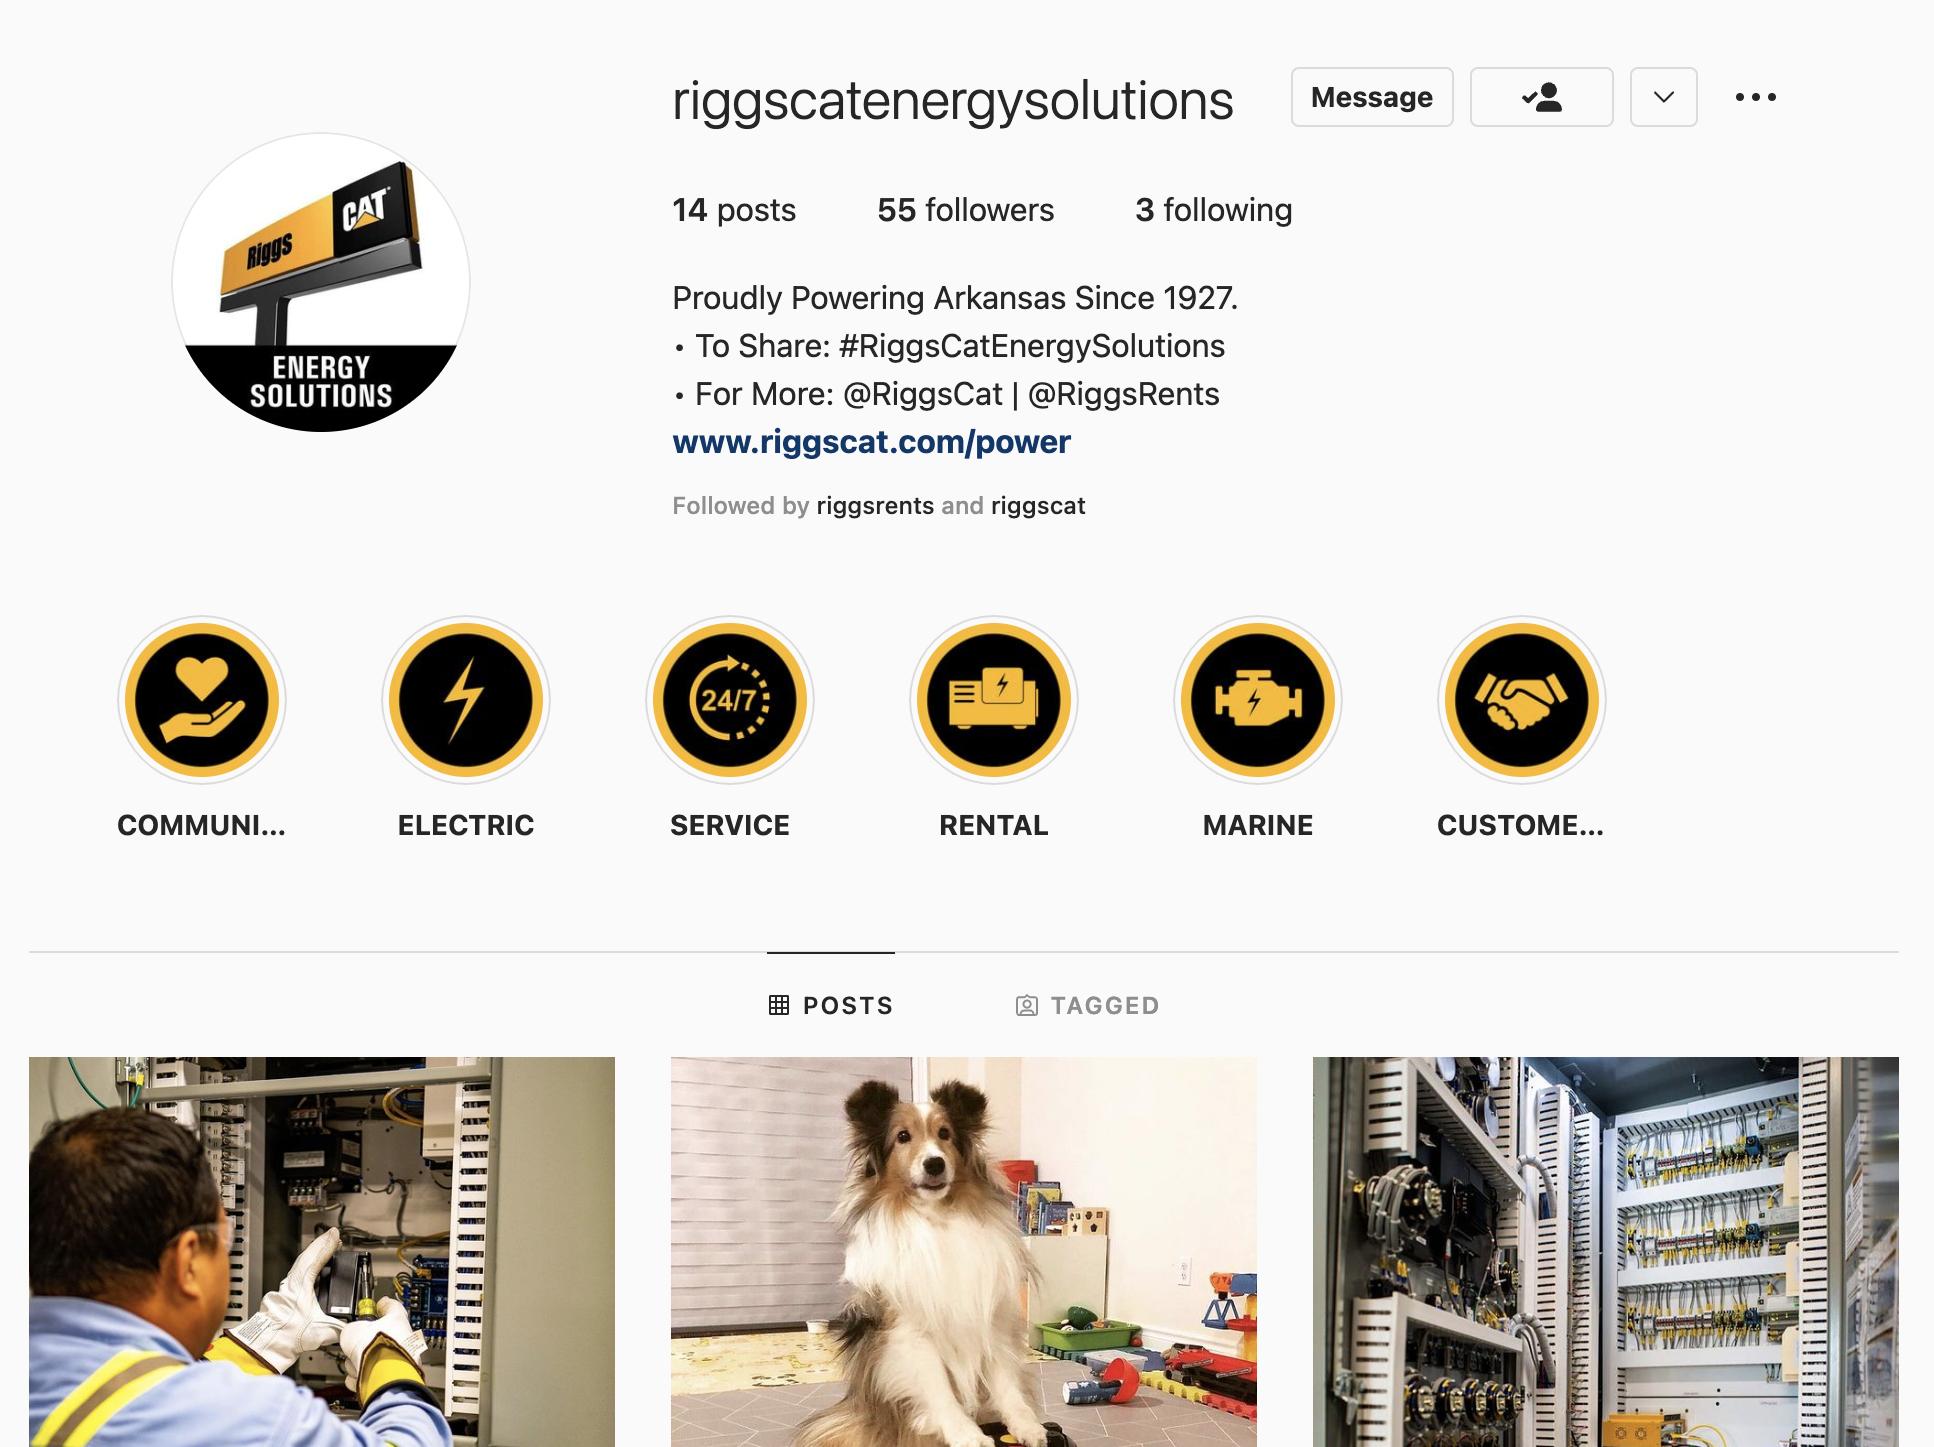Open the ELECTRIC lightning bolt highlight
The width and height of the screenshot is (1934, 1447).
point(466,699)
